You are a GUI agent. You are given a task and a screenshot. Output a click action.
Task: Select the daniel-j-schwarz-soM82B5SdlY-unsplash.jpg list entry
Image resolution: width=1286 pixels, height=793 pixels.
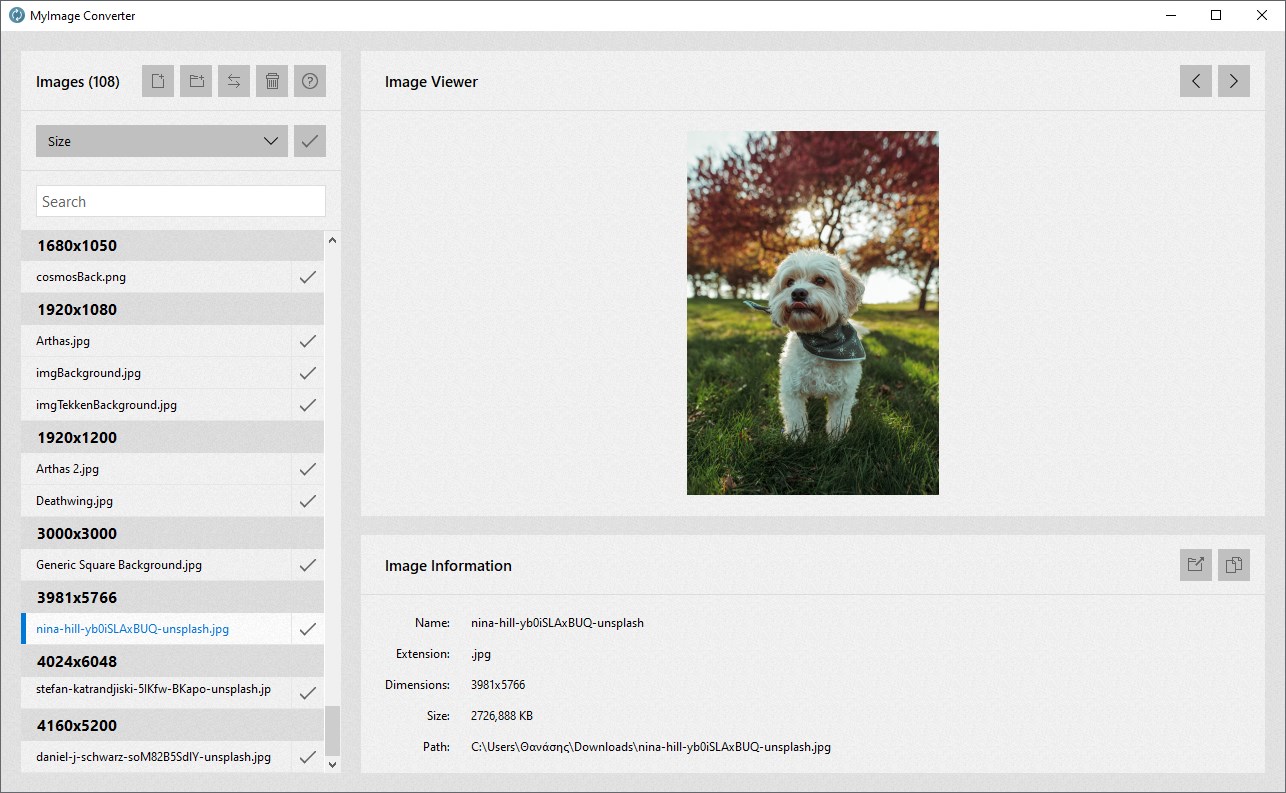click(157, 757)
